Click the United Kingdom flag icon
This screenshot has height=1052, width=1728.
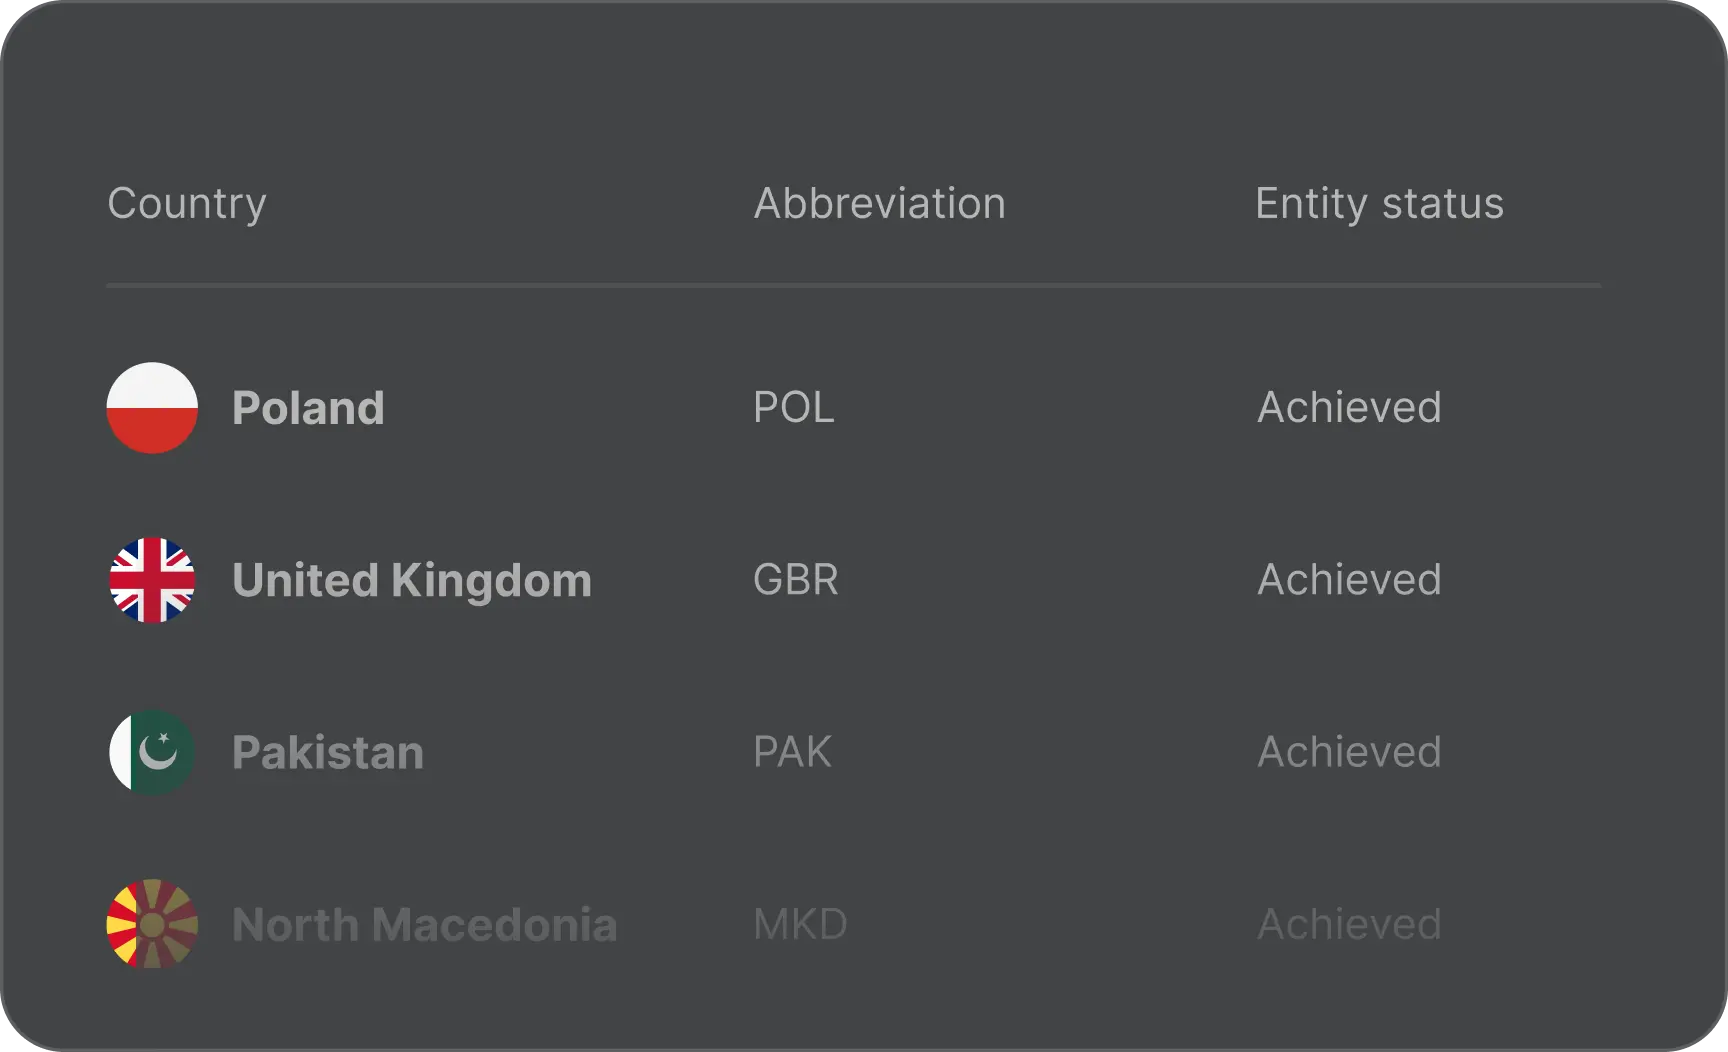pos(152,580)
